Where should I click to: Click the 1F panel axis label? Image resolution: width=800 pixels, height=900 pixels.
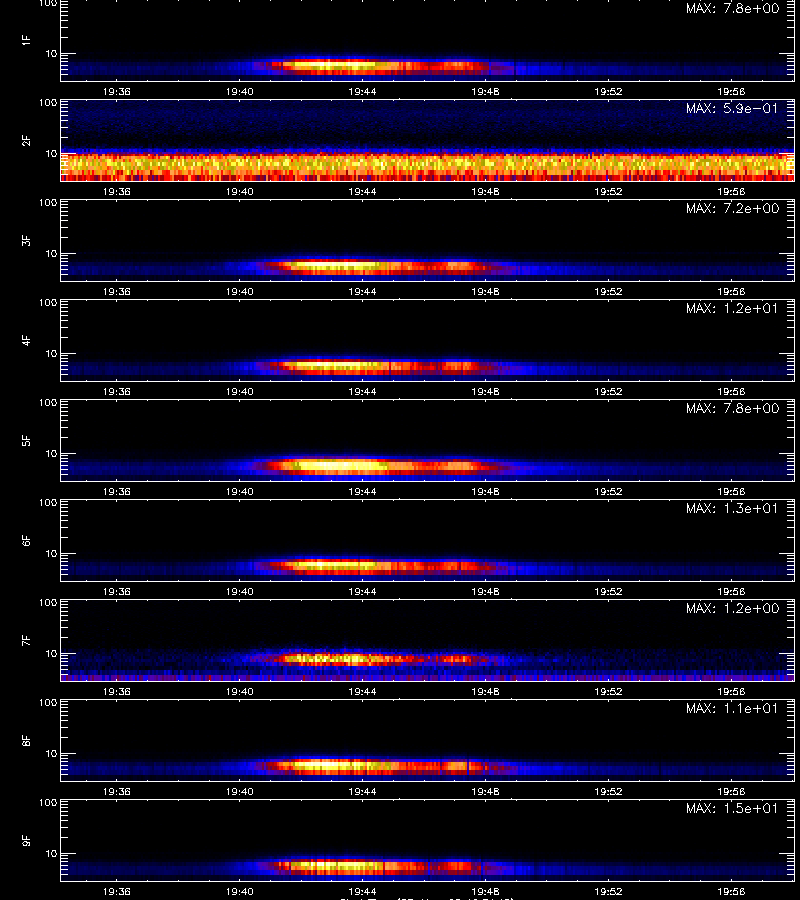(x=26, y=40)
